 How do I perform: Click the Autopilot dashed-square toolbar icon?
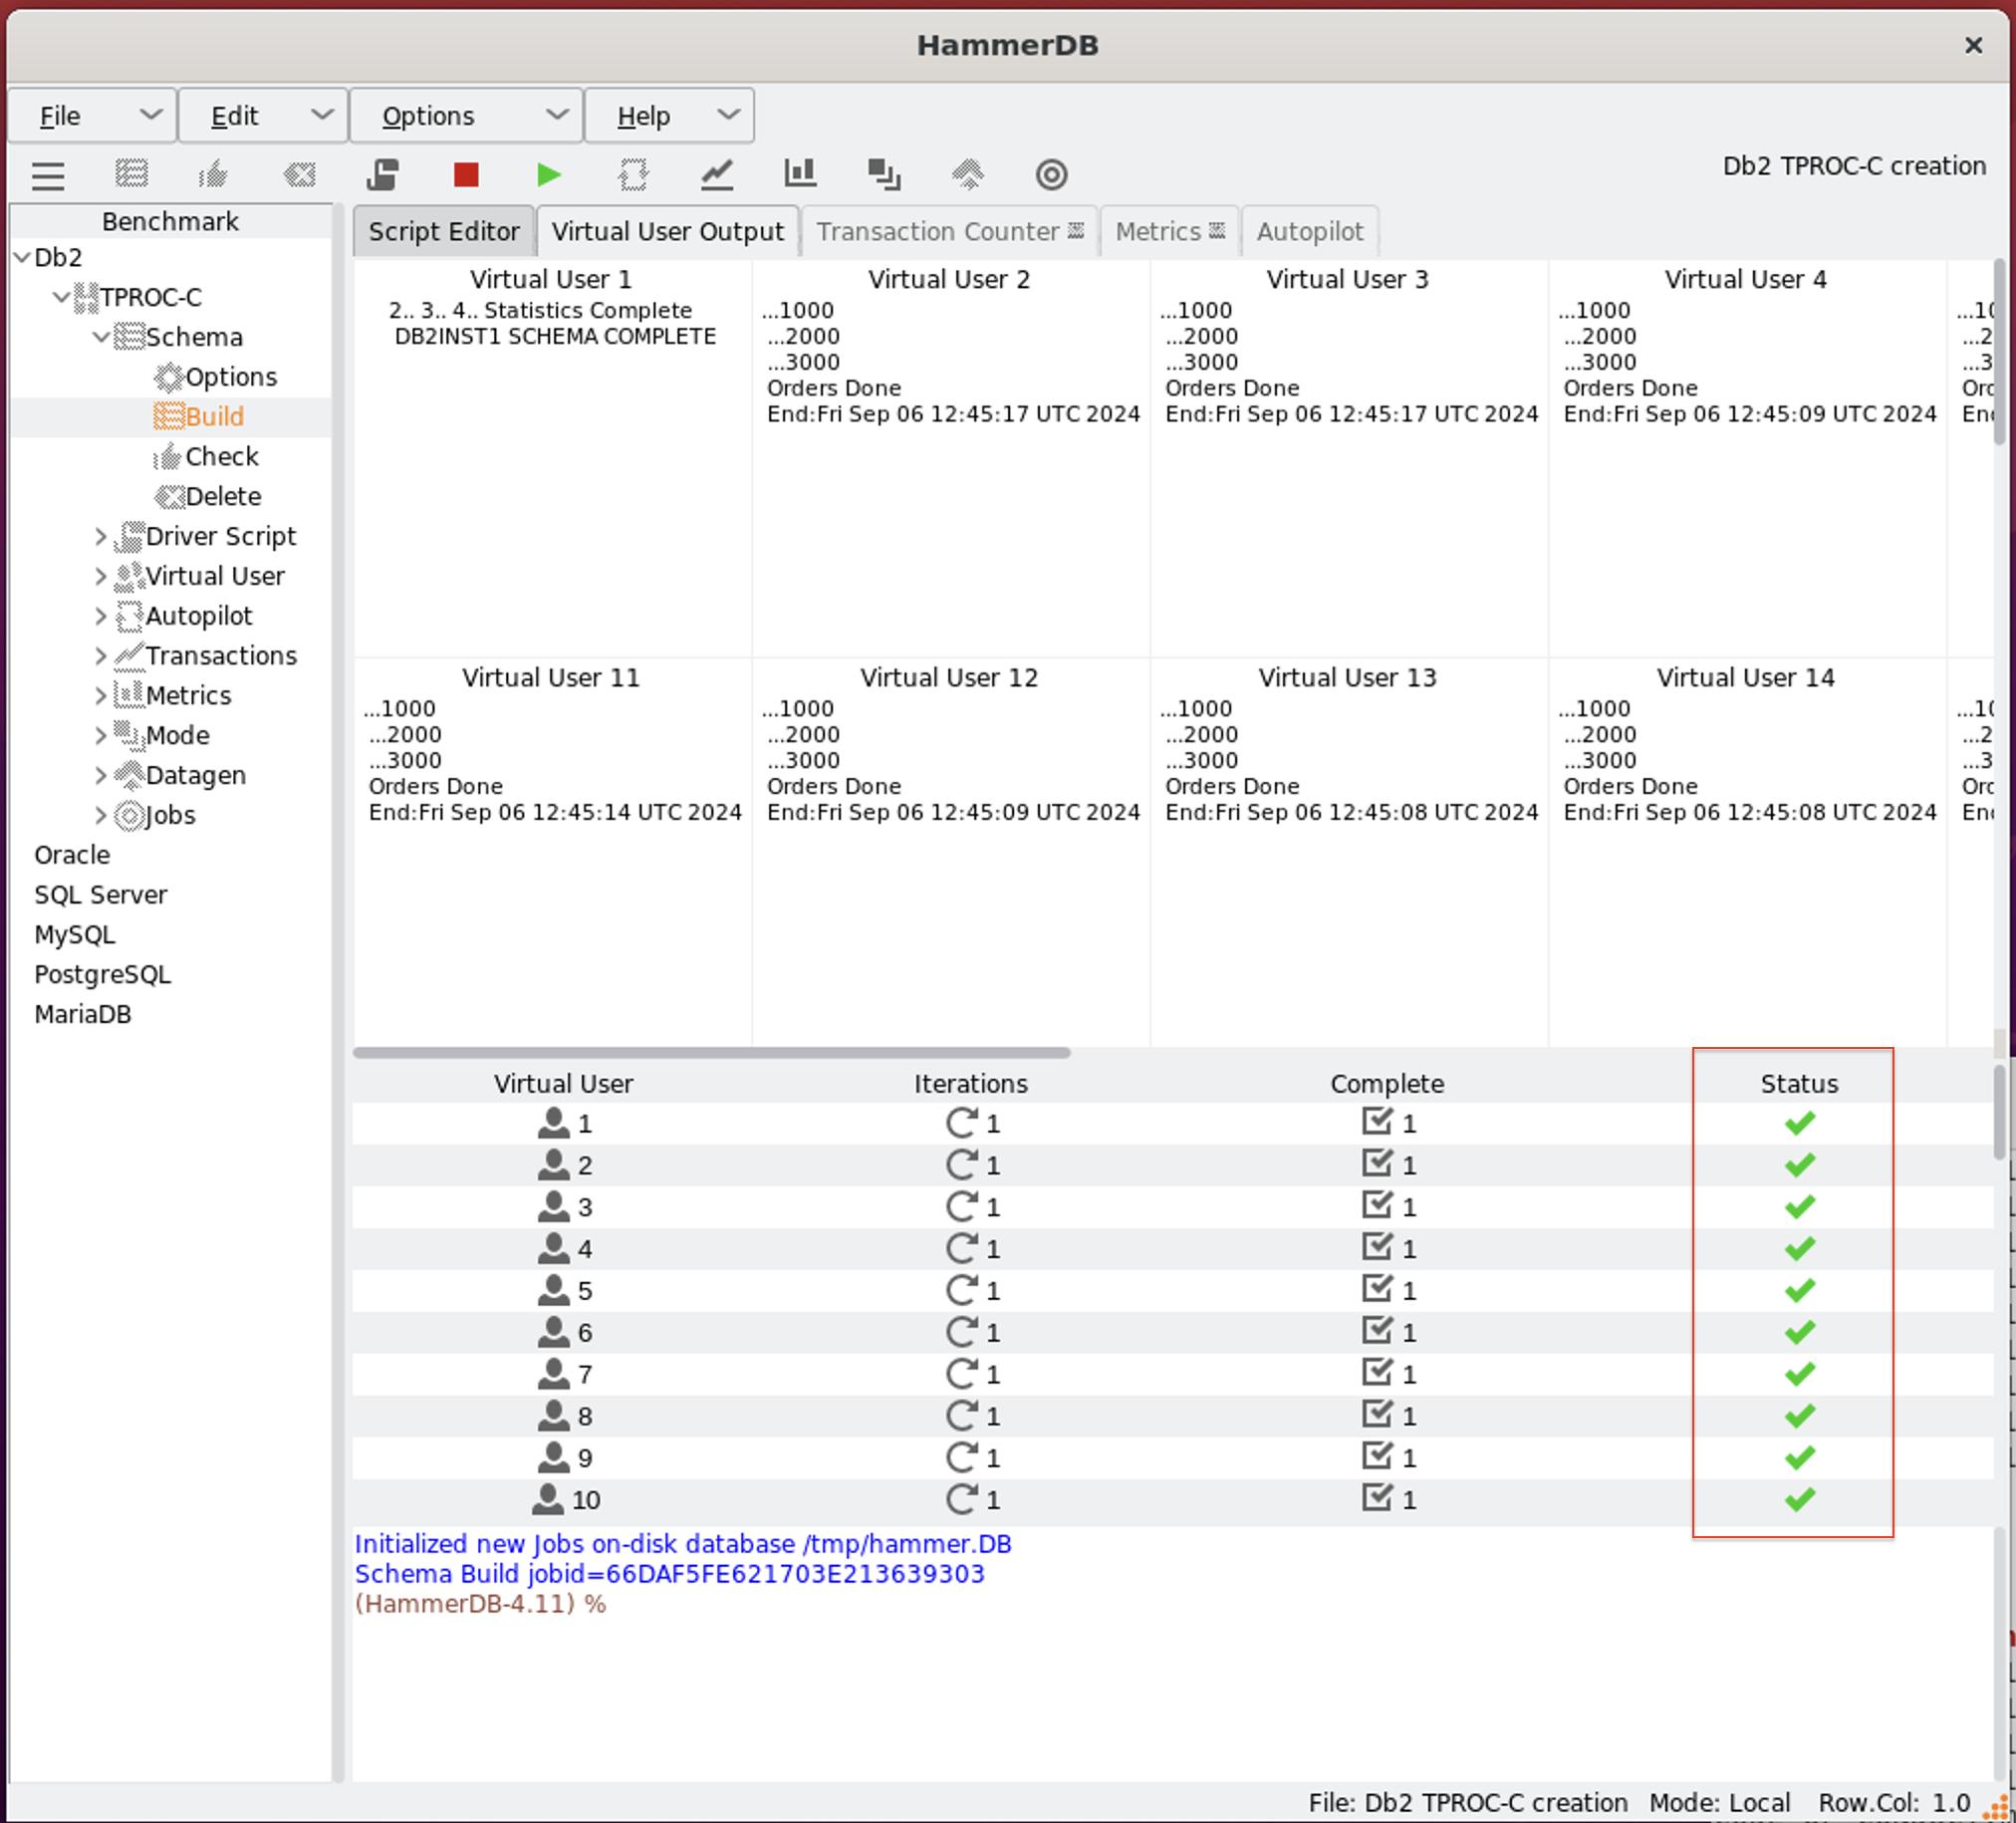633,175
